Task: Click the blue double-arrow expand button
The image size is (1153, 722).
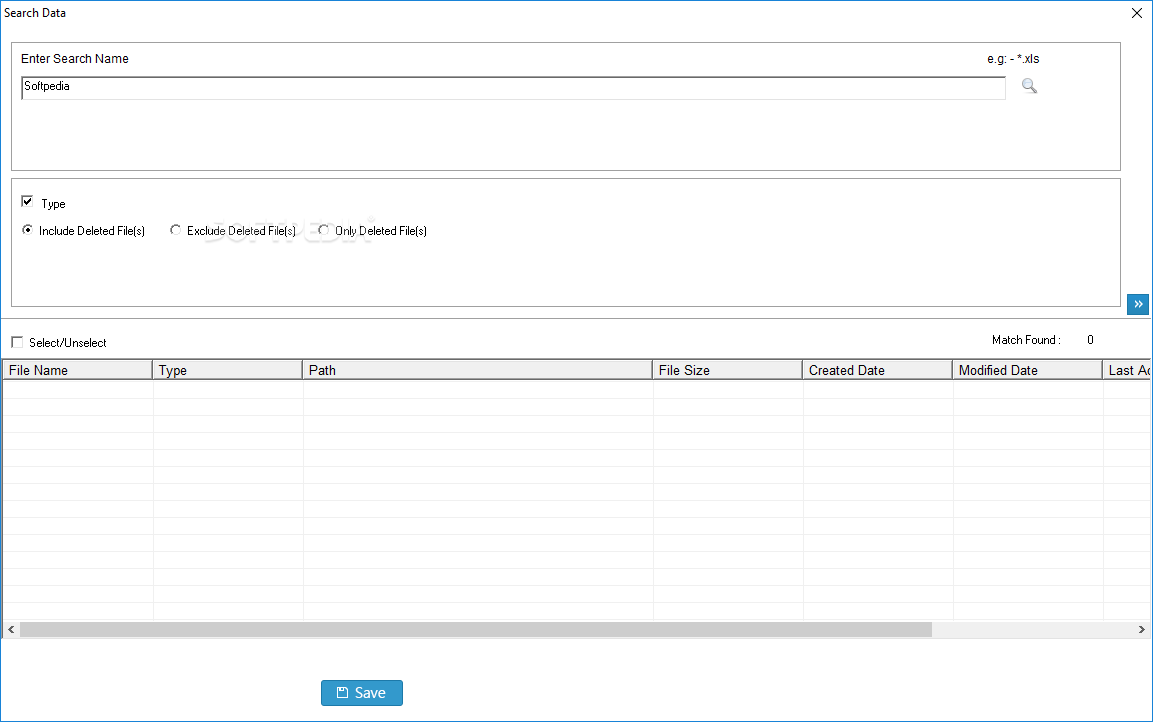Action: click(x=1138, y=304)
